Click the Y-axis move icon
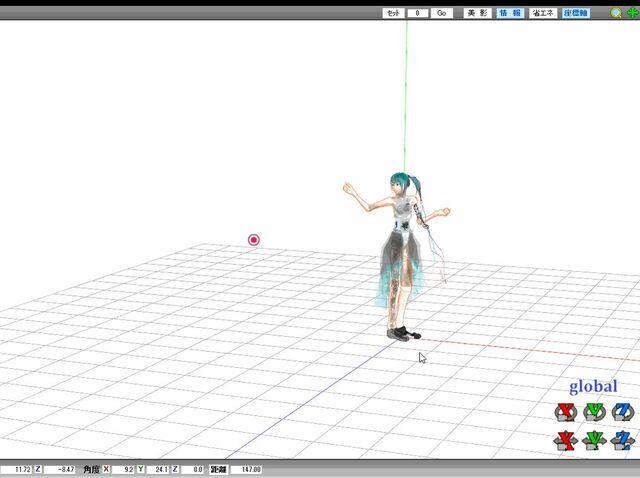 (x=594, y=440)
